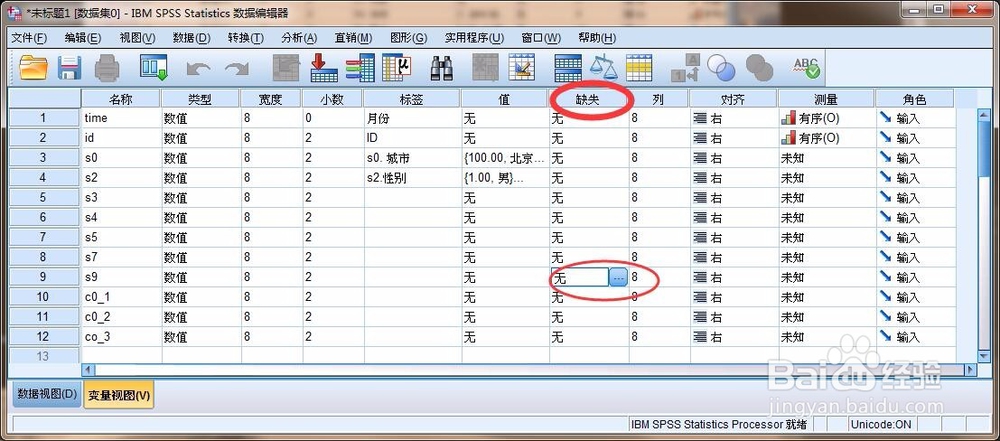Click the horizontal scrollbar left arrow
This screenshot has height=441, width=1000.
pos(89,370)
